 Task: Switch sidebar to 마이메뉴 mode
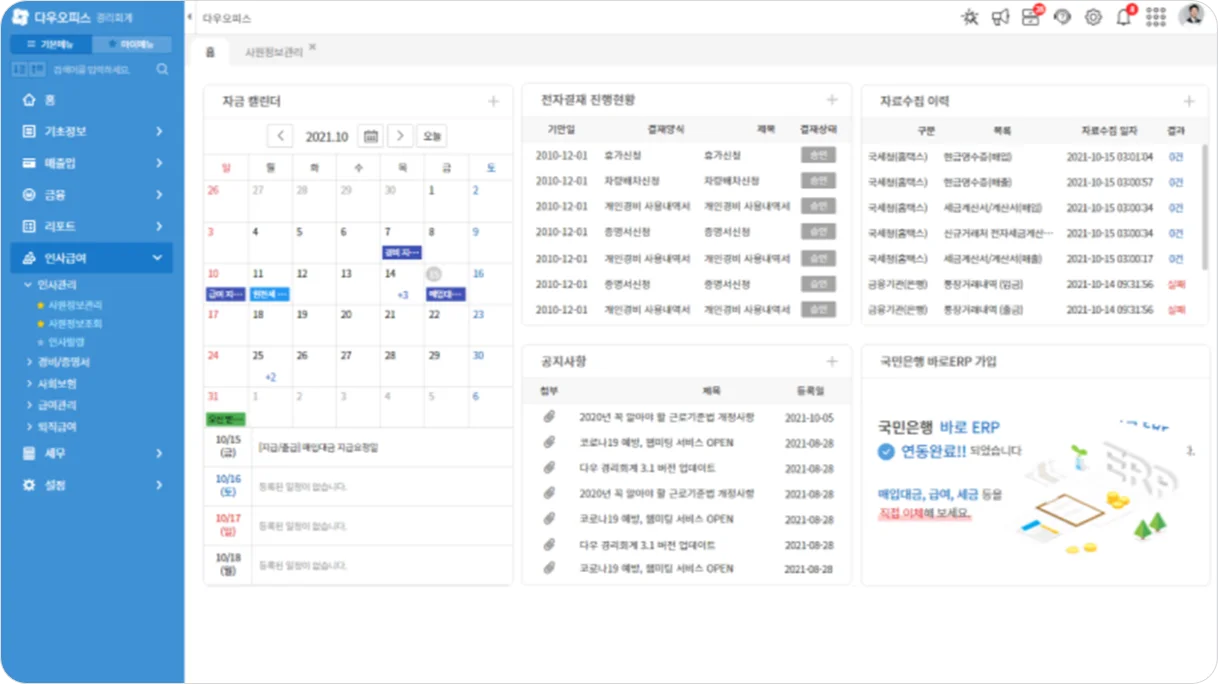(x=132, y=45)
